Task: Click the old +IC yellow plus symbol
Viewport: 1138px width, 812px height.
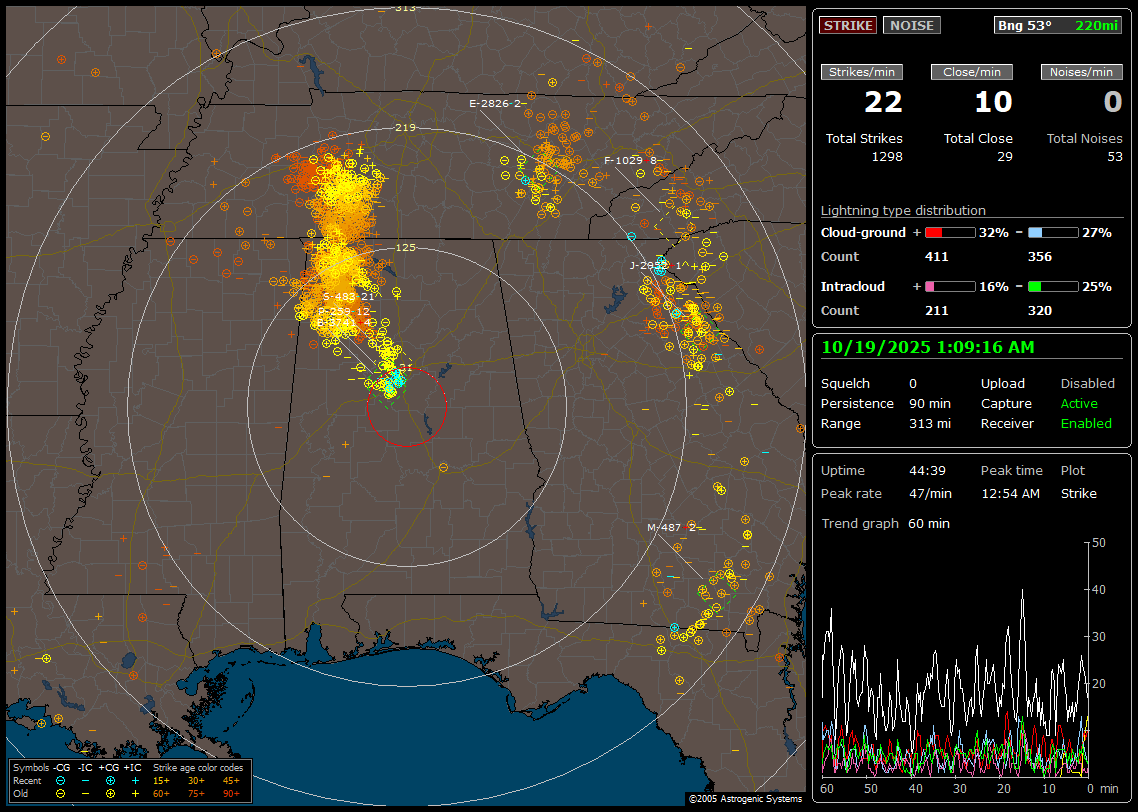Action: coord(135,793)
